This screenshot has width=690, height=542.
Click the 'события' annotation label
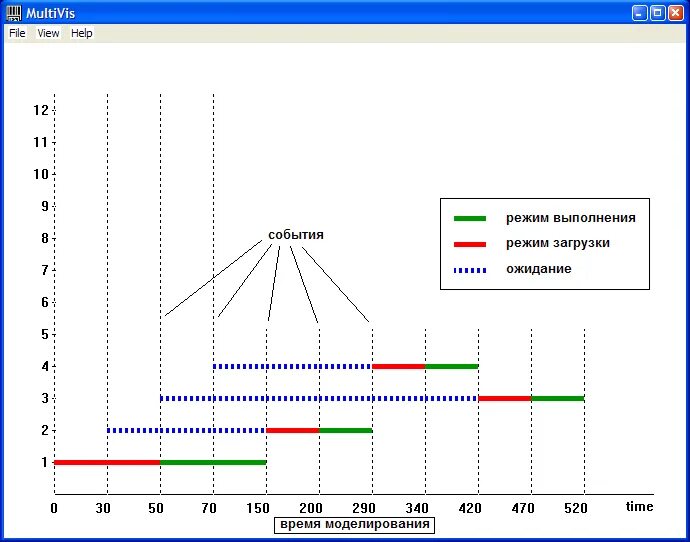(x=296, y=235)
